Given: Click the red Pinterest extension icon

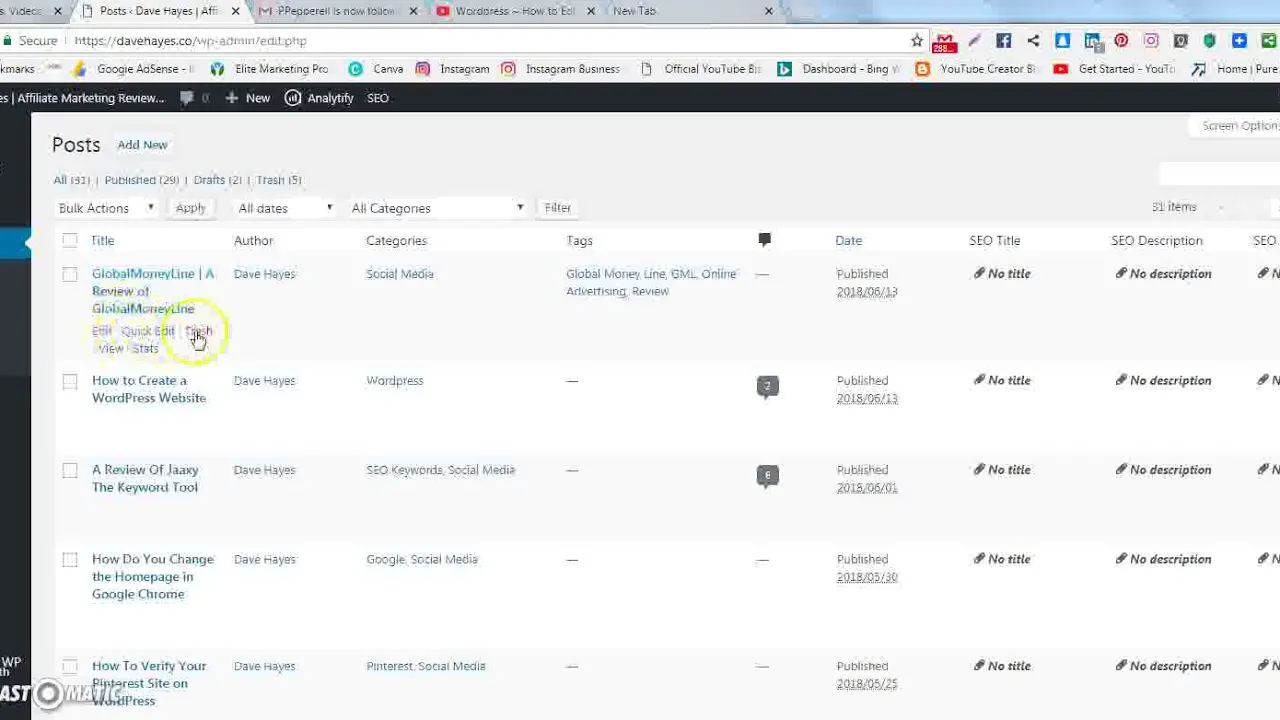Looking at the screenshot, I should pos(1121,41).
